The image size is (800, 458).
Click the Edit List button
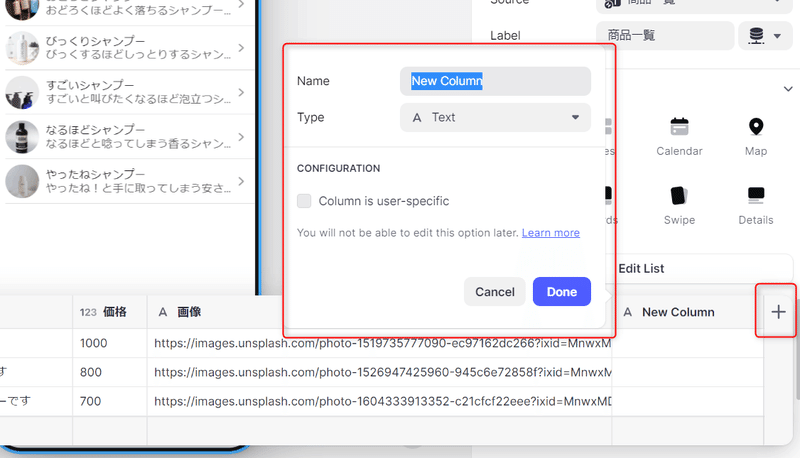coord(641,268)
